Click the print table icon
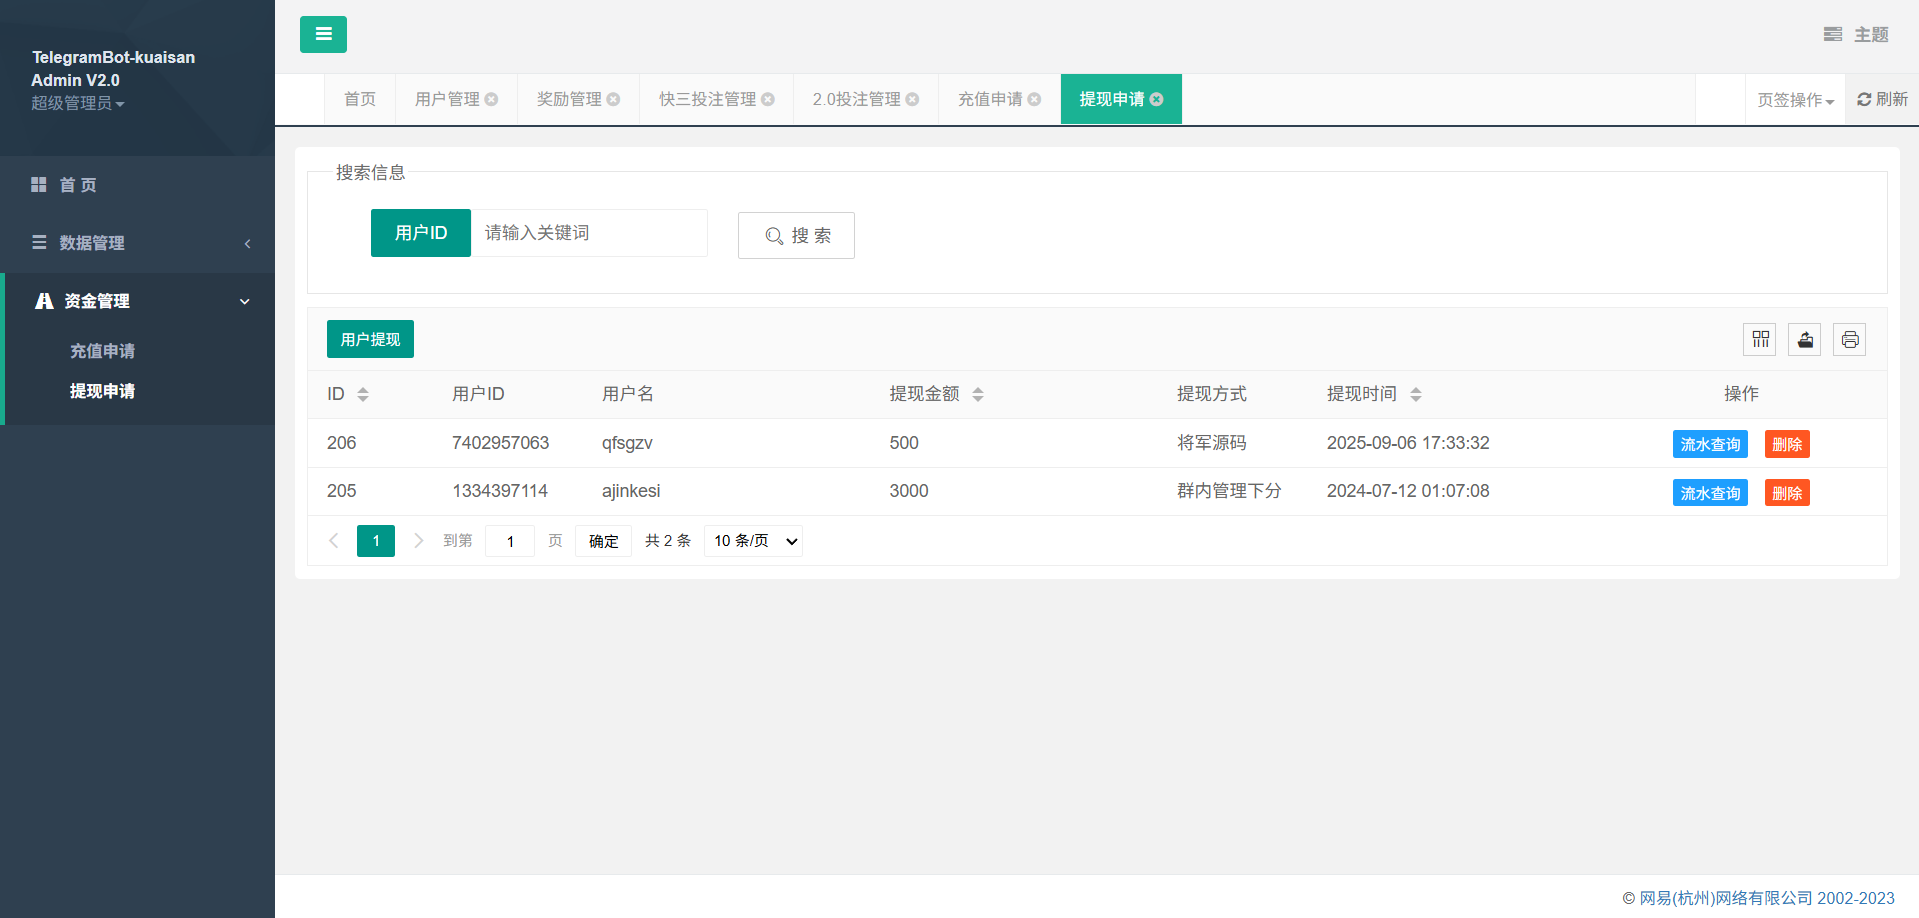This screenshot has height=918, width=1919. click(1849, 340)
